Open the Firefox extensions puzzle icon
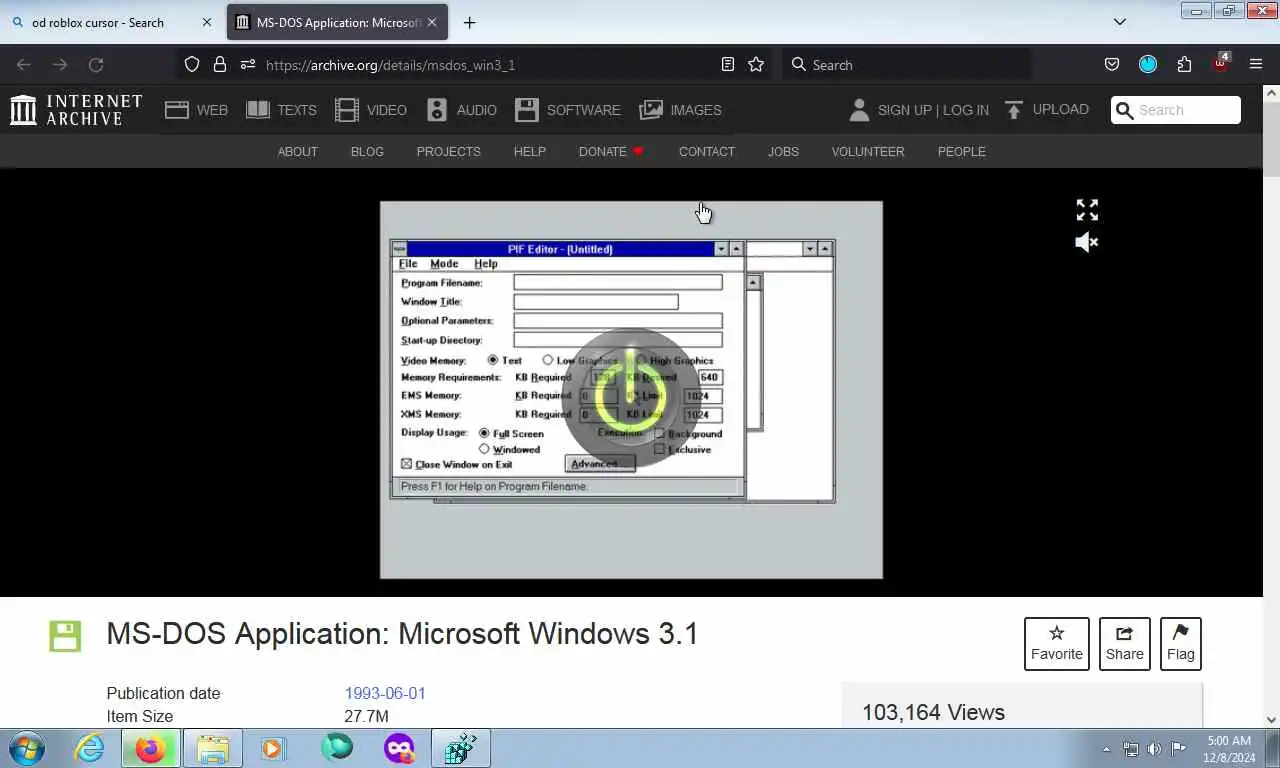This screenshot has height=768, width=1280. tap(1184, 64)
